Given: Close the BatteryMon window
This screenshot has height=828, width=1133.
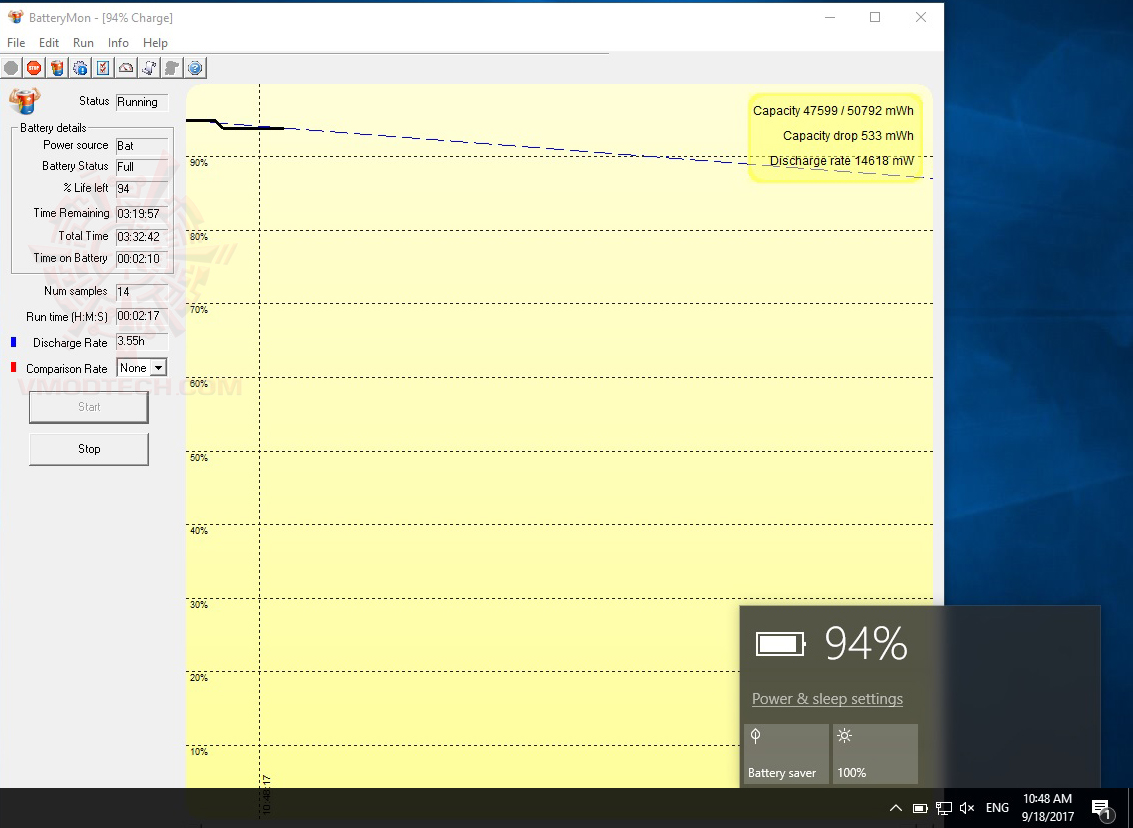Looking at the screenshot, I should coord(921,17).
